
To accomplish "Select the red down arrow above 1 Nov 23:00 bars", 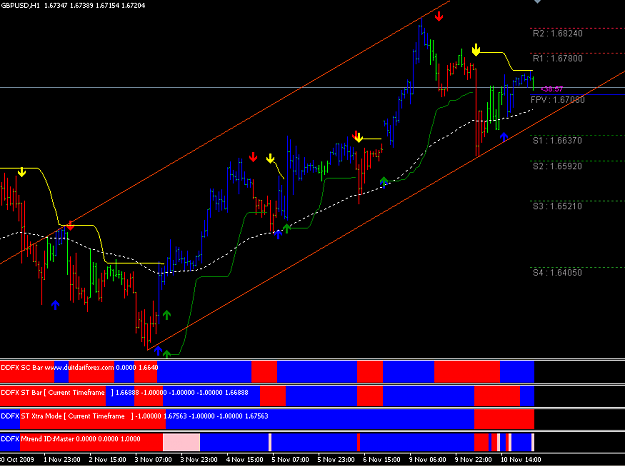I will (x=70, y=226).
